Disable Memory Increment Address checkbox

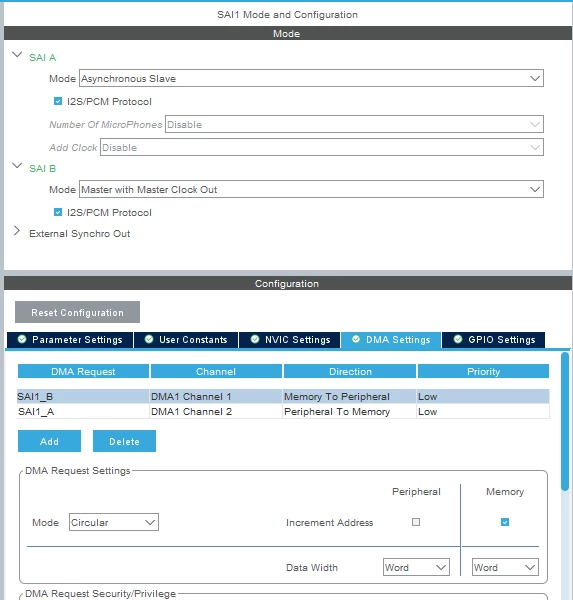[505, 522]
